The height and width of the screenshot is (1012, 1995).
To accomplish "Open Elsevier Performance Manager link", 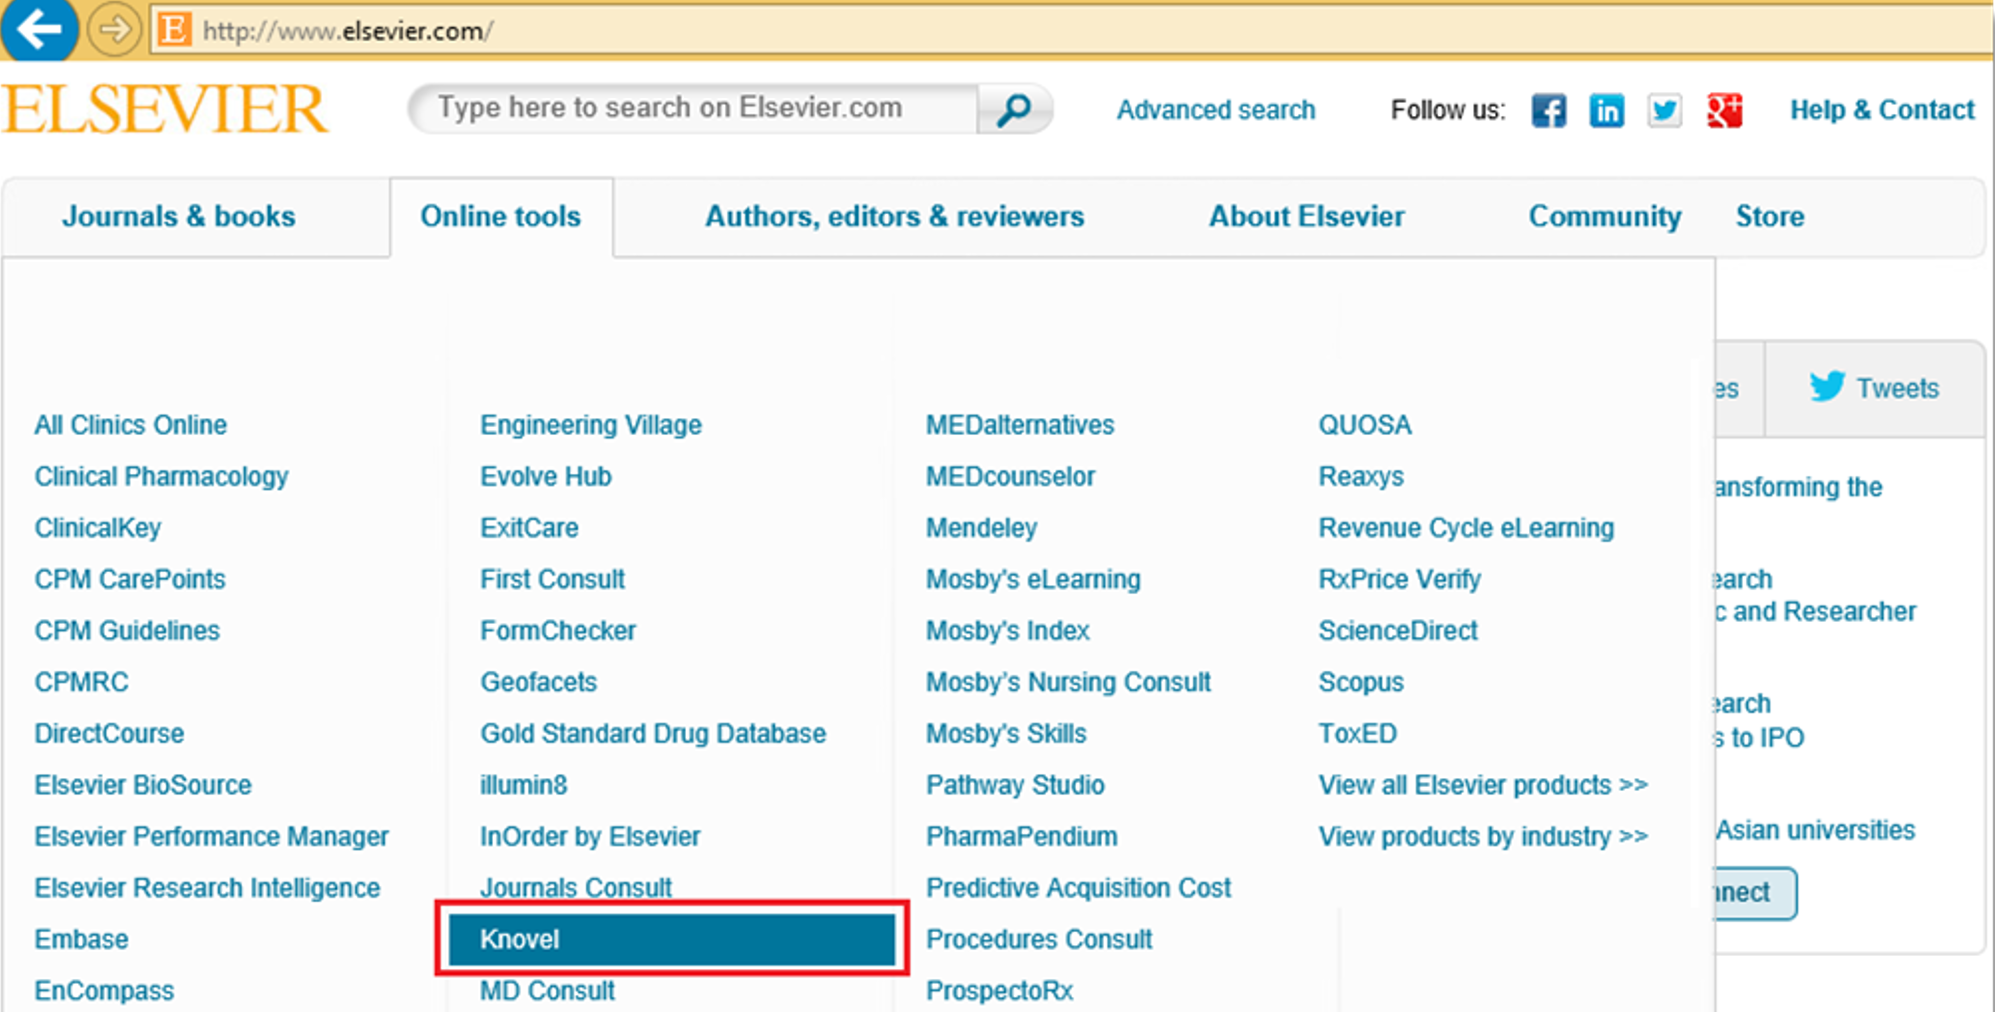I will [211, 836].
